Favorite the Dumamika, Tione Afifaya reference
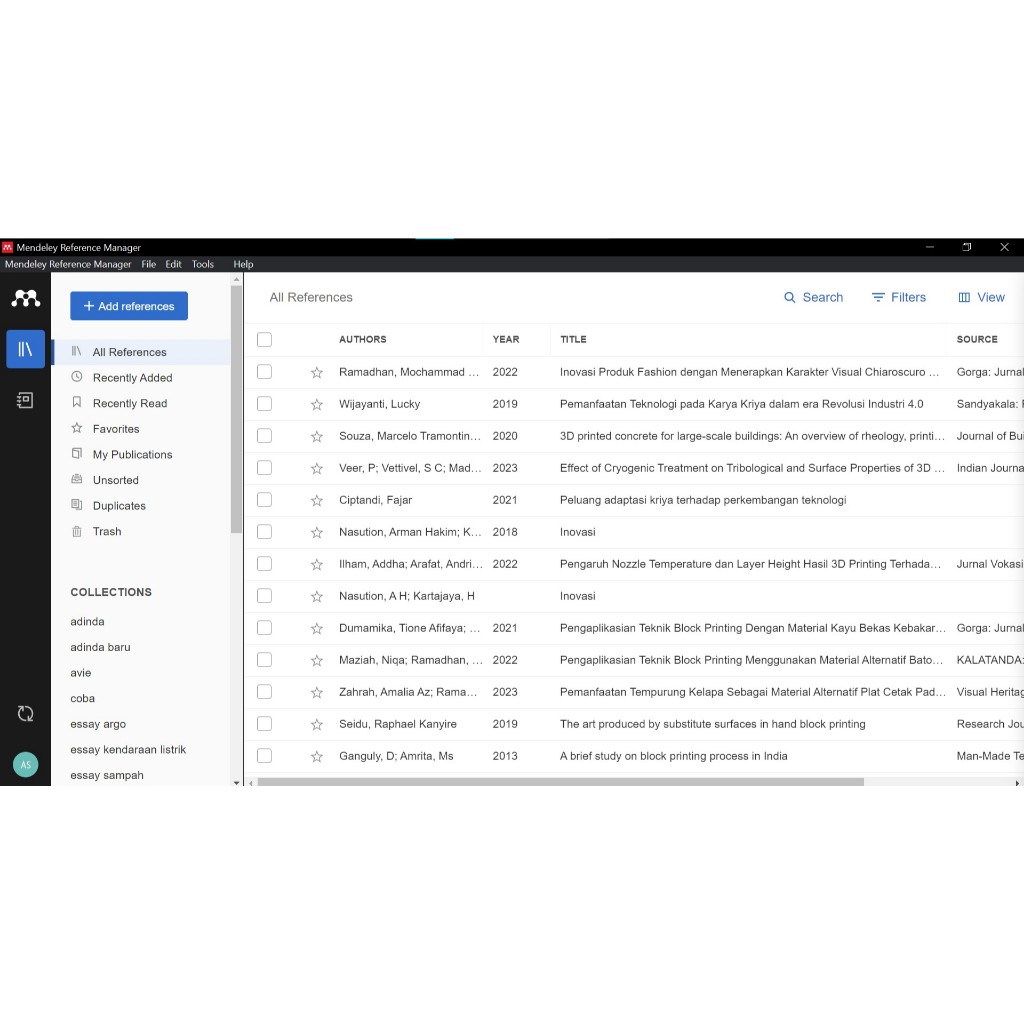The height and width of the screenshot is (1024, 1024). click(x=317, y=628)
